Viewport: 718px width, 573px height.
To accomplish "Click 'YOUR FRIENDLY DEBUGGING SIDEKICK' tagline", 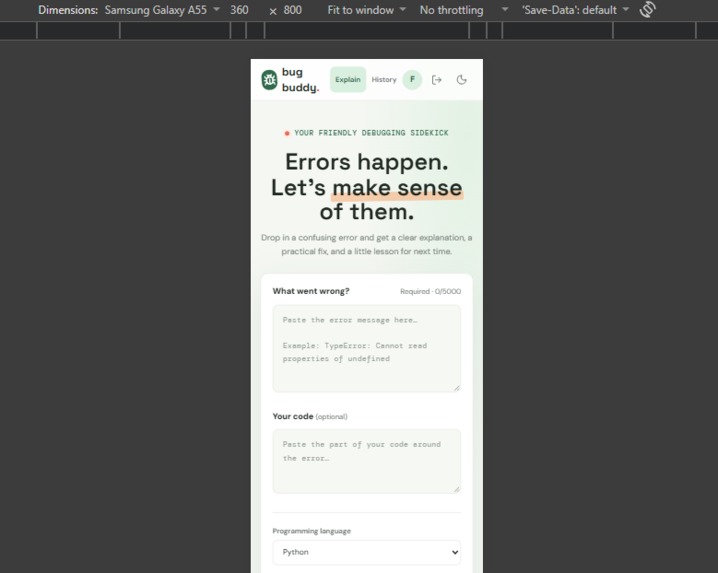I will click(371, 133).
